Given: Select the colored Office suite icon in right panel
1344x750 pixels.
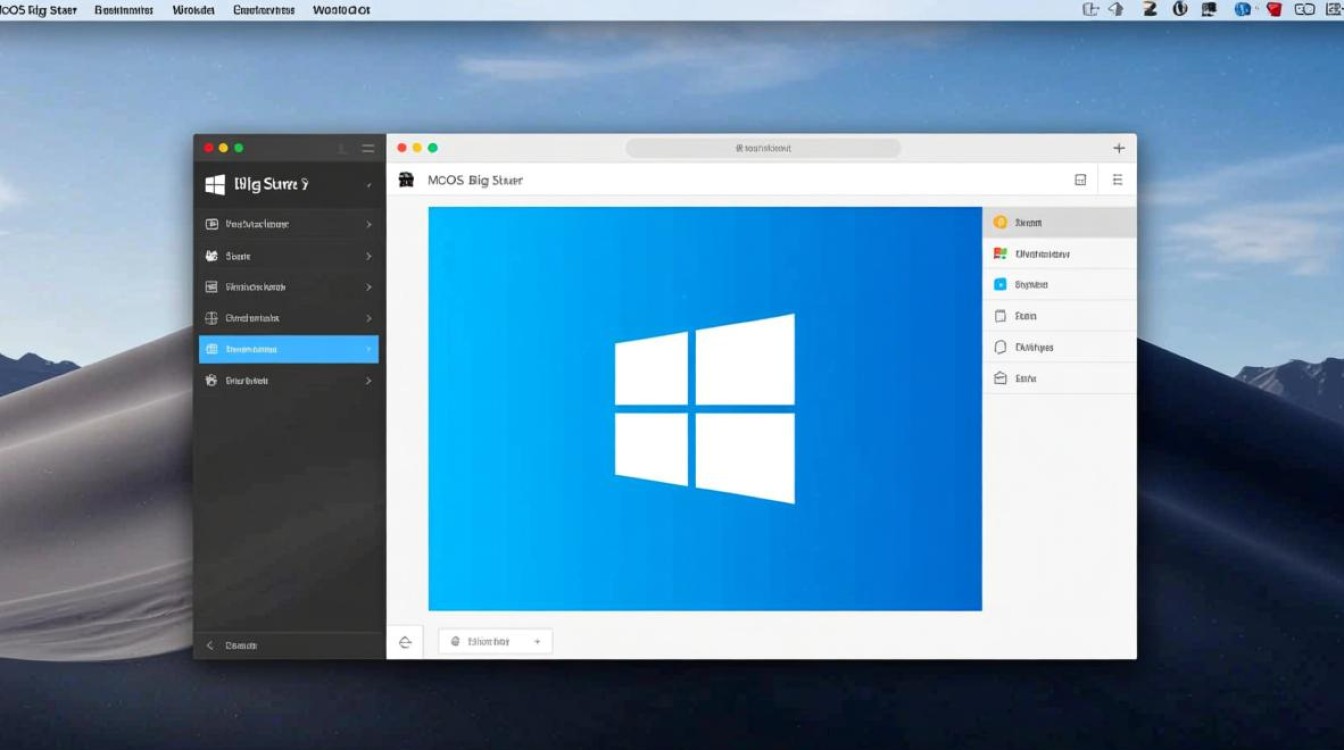Looking at the screenshot, I should pos(999,253).
